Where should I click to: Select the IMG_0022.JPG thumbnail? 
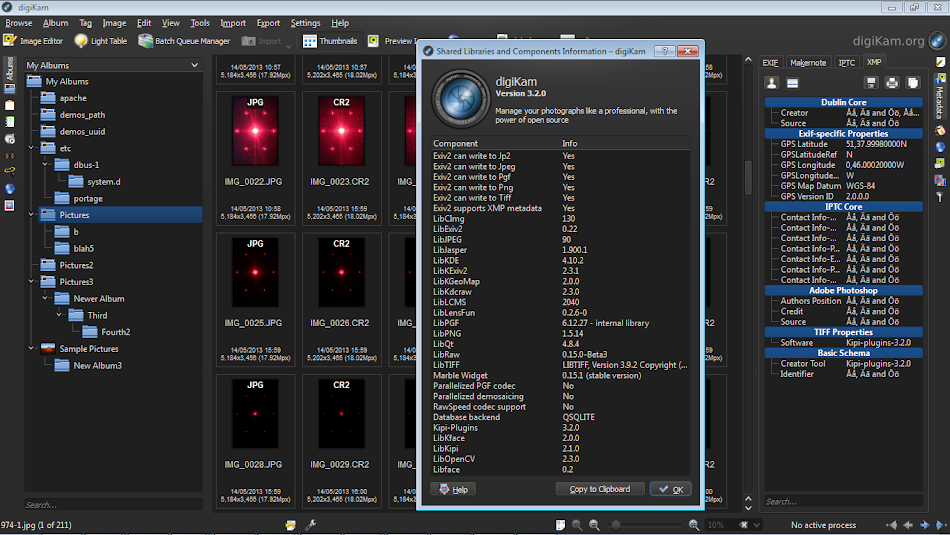(x=254, y=131)
